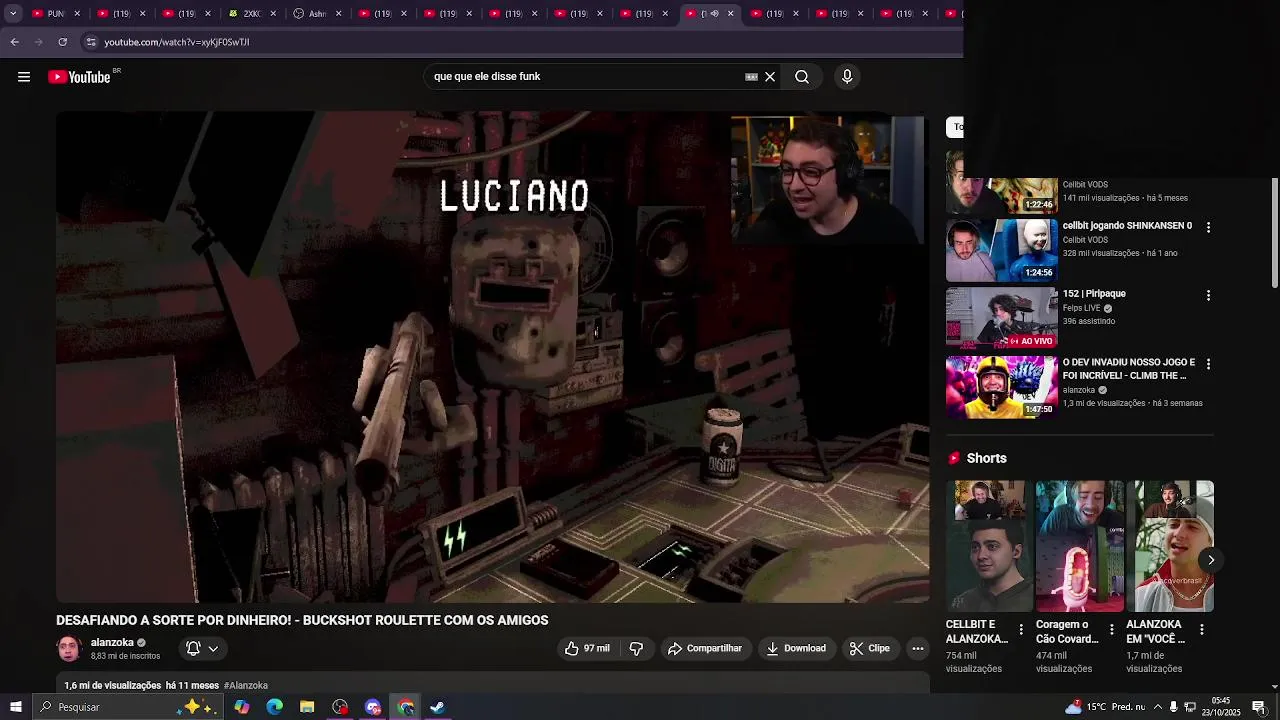Open the YouTube guide hamburger menu

click(24, 77)
